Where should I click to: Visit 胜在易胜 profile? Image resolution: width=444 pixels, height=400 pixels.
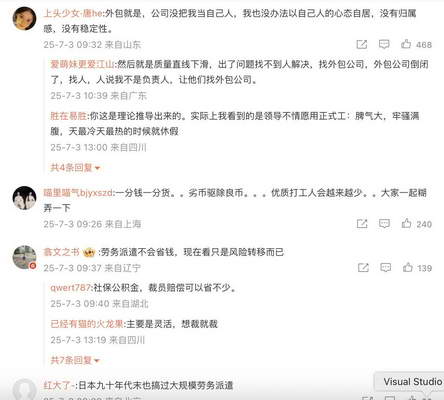coord(68,116)
